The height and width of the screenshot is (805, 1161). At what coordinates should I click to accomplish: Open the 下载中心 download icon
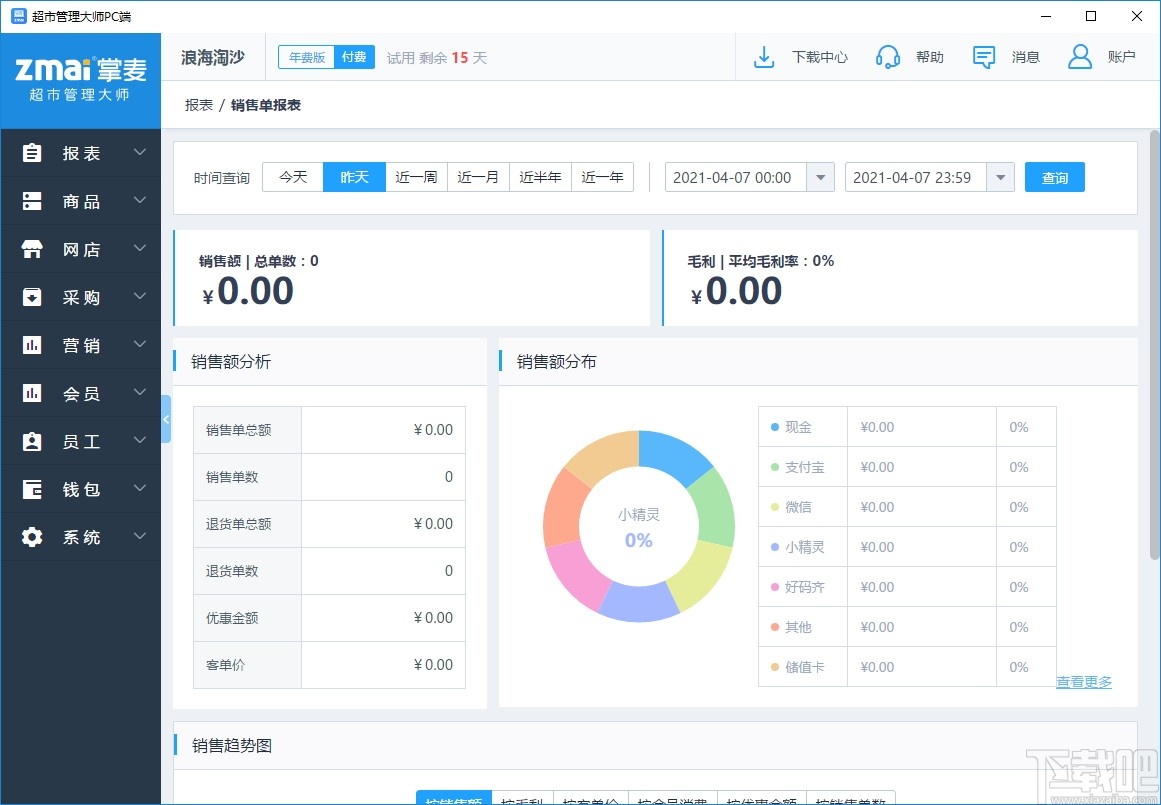764,56
